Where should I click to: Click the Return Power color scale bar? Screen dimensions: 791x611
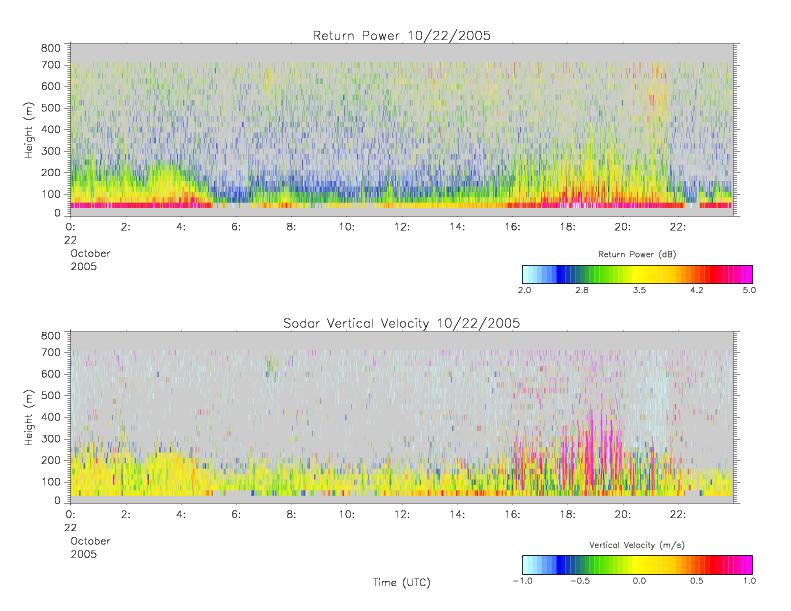637,274
